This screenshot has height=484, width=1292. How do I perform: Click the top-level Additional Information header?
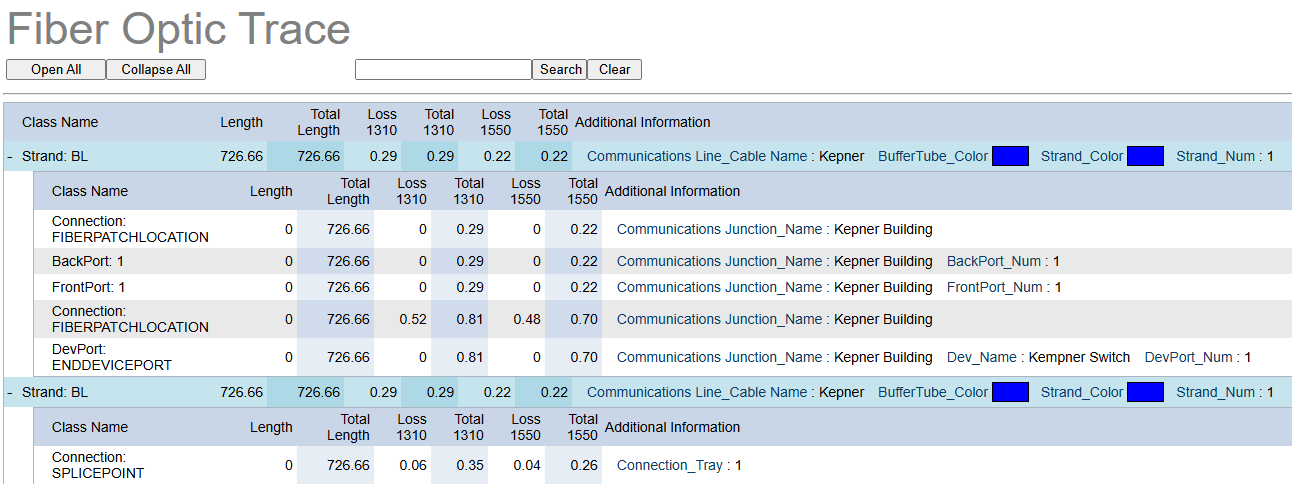643,122
